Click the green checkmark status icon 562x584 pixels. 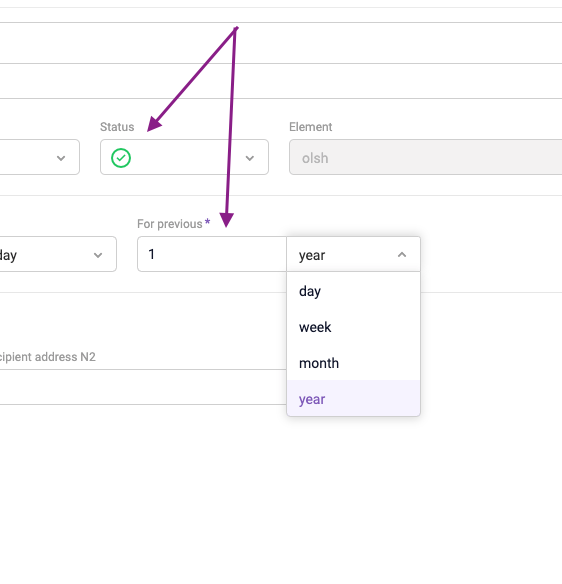click(x=121, y=158)
